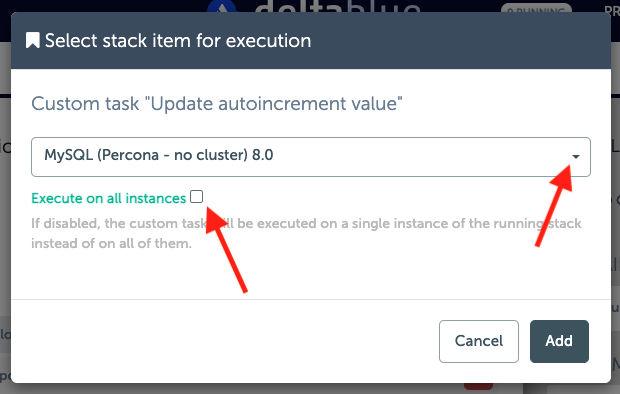Click the deltablue logo icon behind the dialog
Screen dimensions: 620x394
[x=221, y=6]
